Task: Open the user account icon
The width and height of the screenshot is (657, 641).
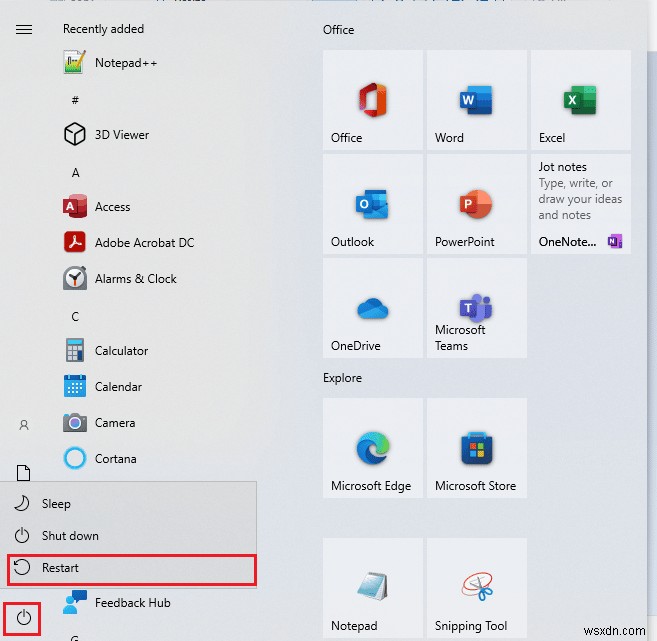Action: point(24,425)
